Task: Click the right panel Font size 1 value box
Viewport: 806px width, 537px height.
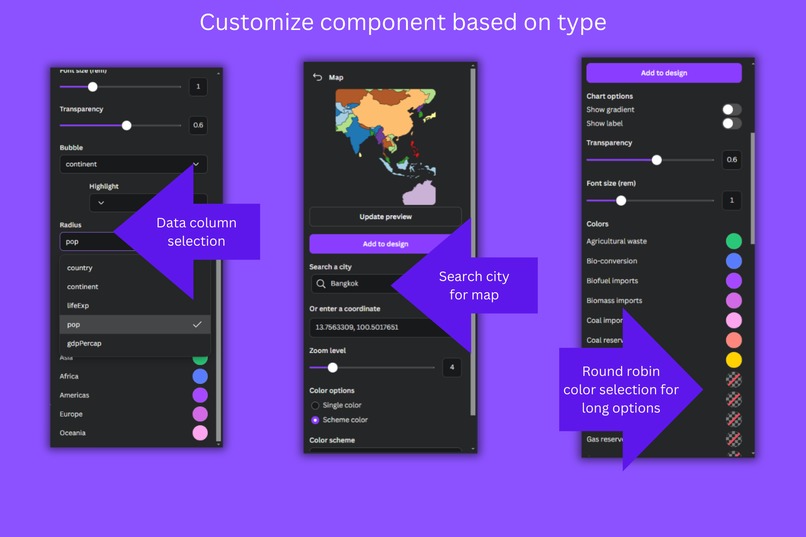Action: (x=732, y=200)
